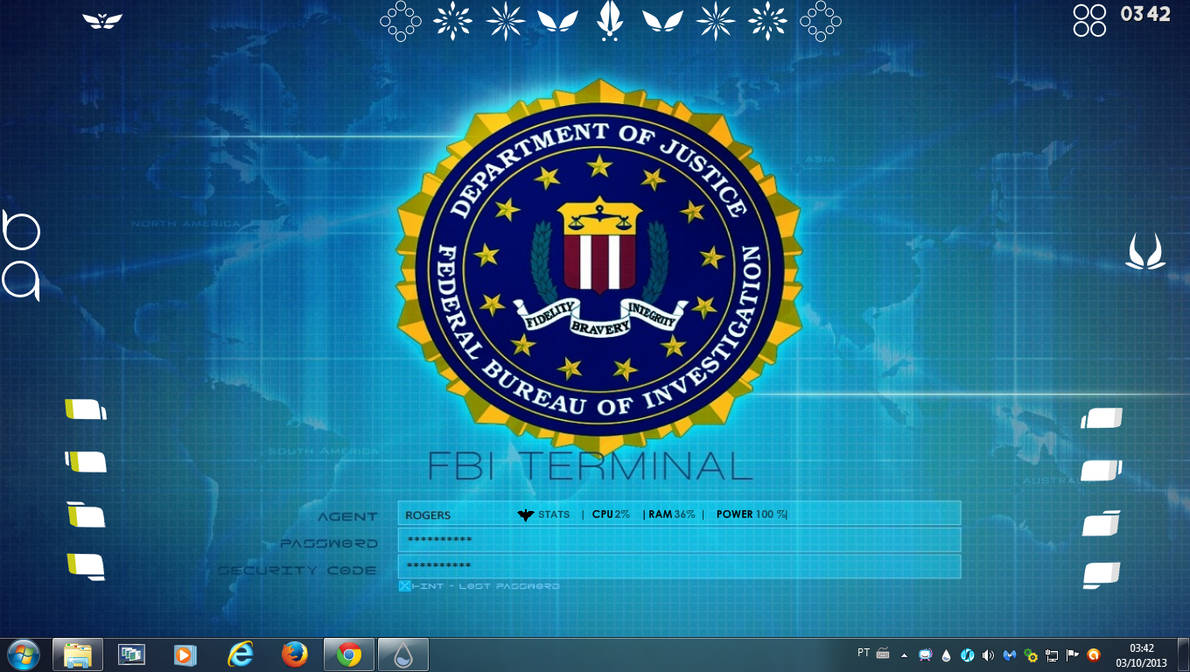Toggle the hint checkbox below the security code field
The height and width of the screenshot is (672, 1190).
click(404, 585)
